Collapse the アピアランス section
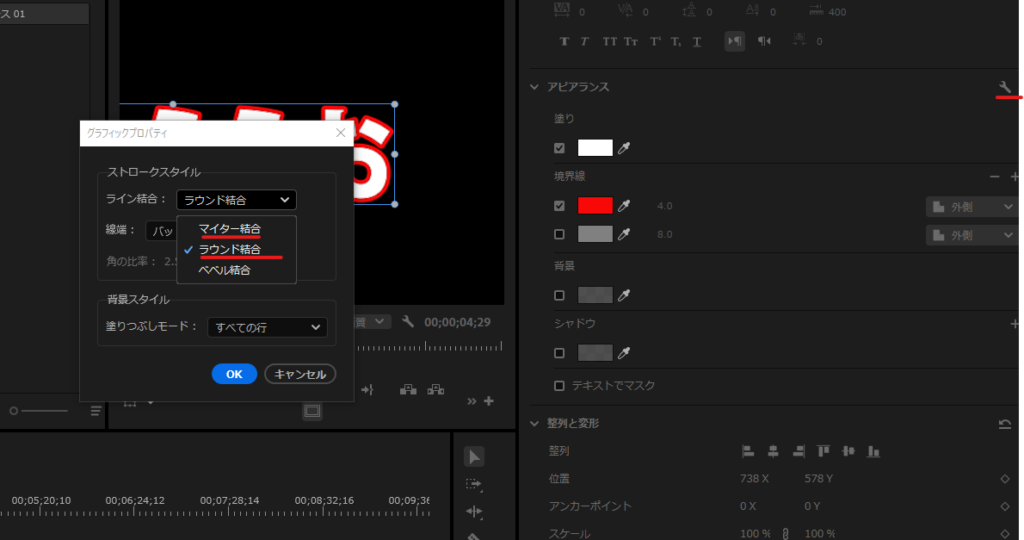 pyautogui.click(x=534, y=87)
